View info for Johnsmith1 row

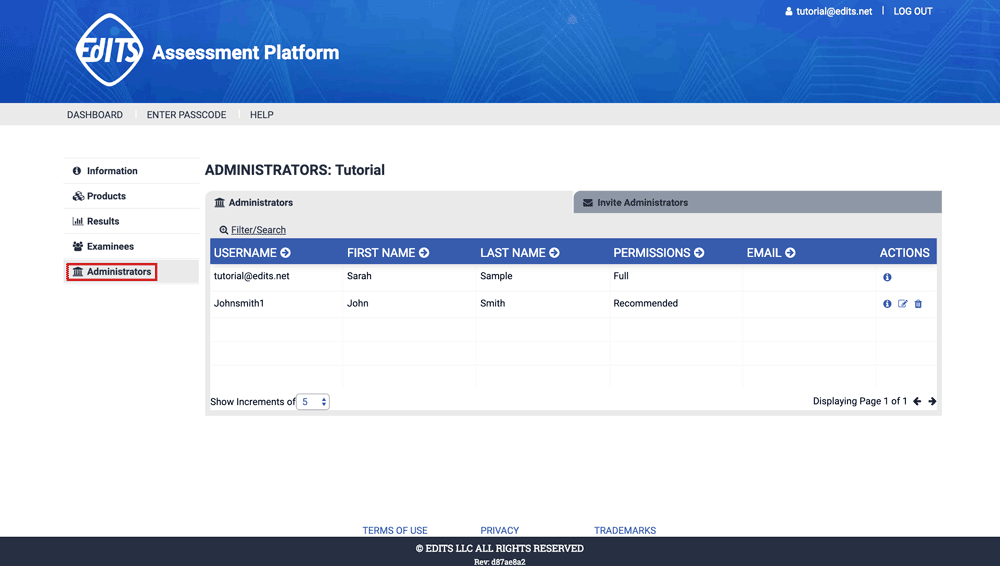click(x=887, y=304)
